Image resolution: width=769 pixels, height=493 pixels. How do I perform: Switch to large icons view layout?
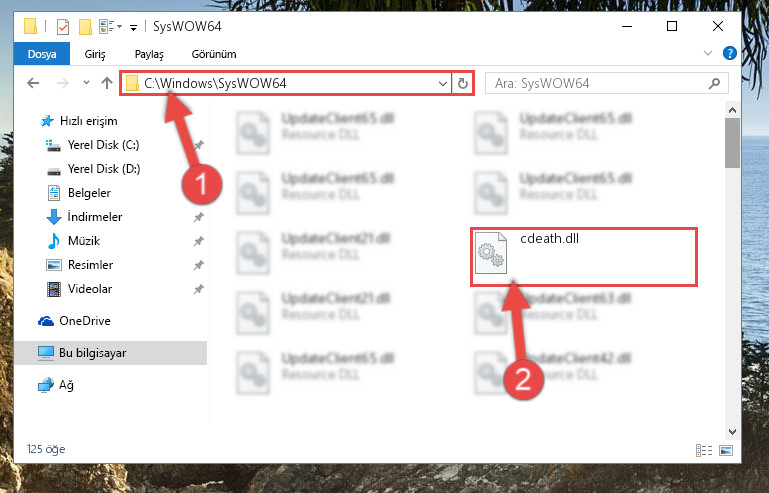click(726, 450)
